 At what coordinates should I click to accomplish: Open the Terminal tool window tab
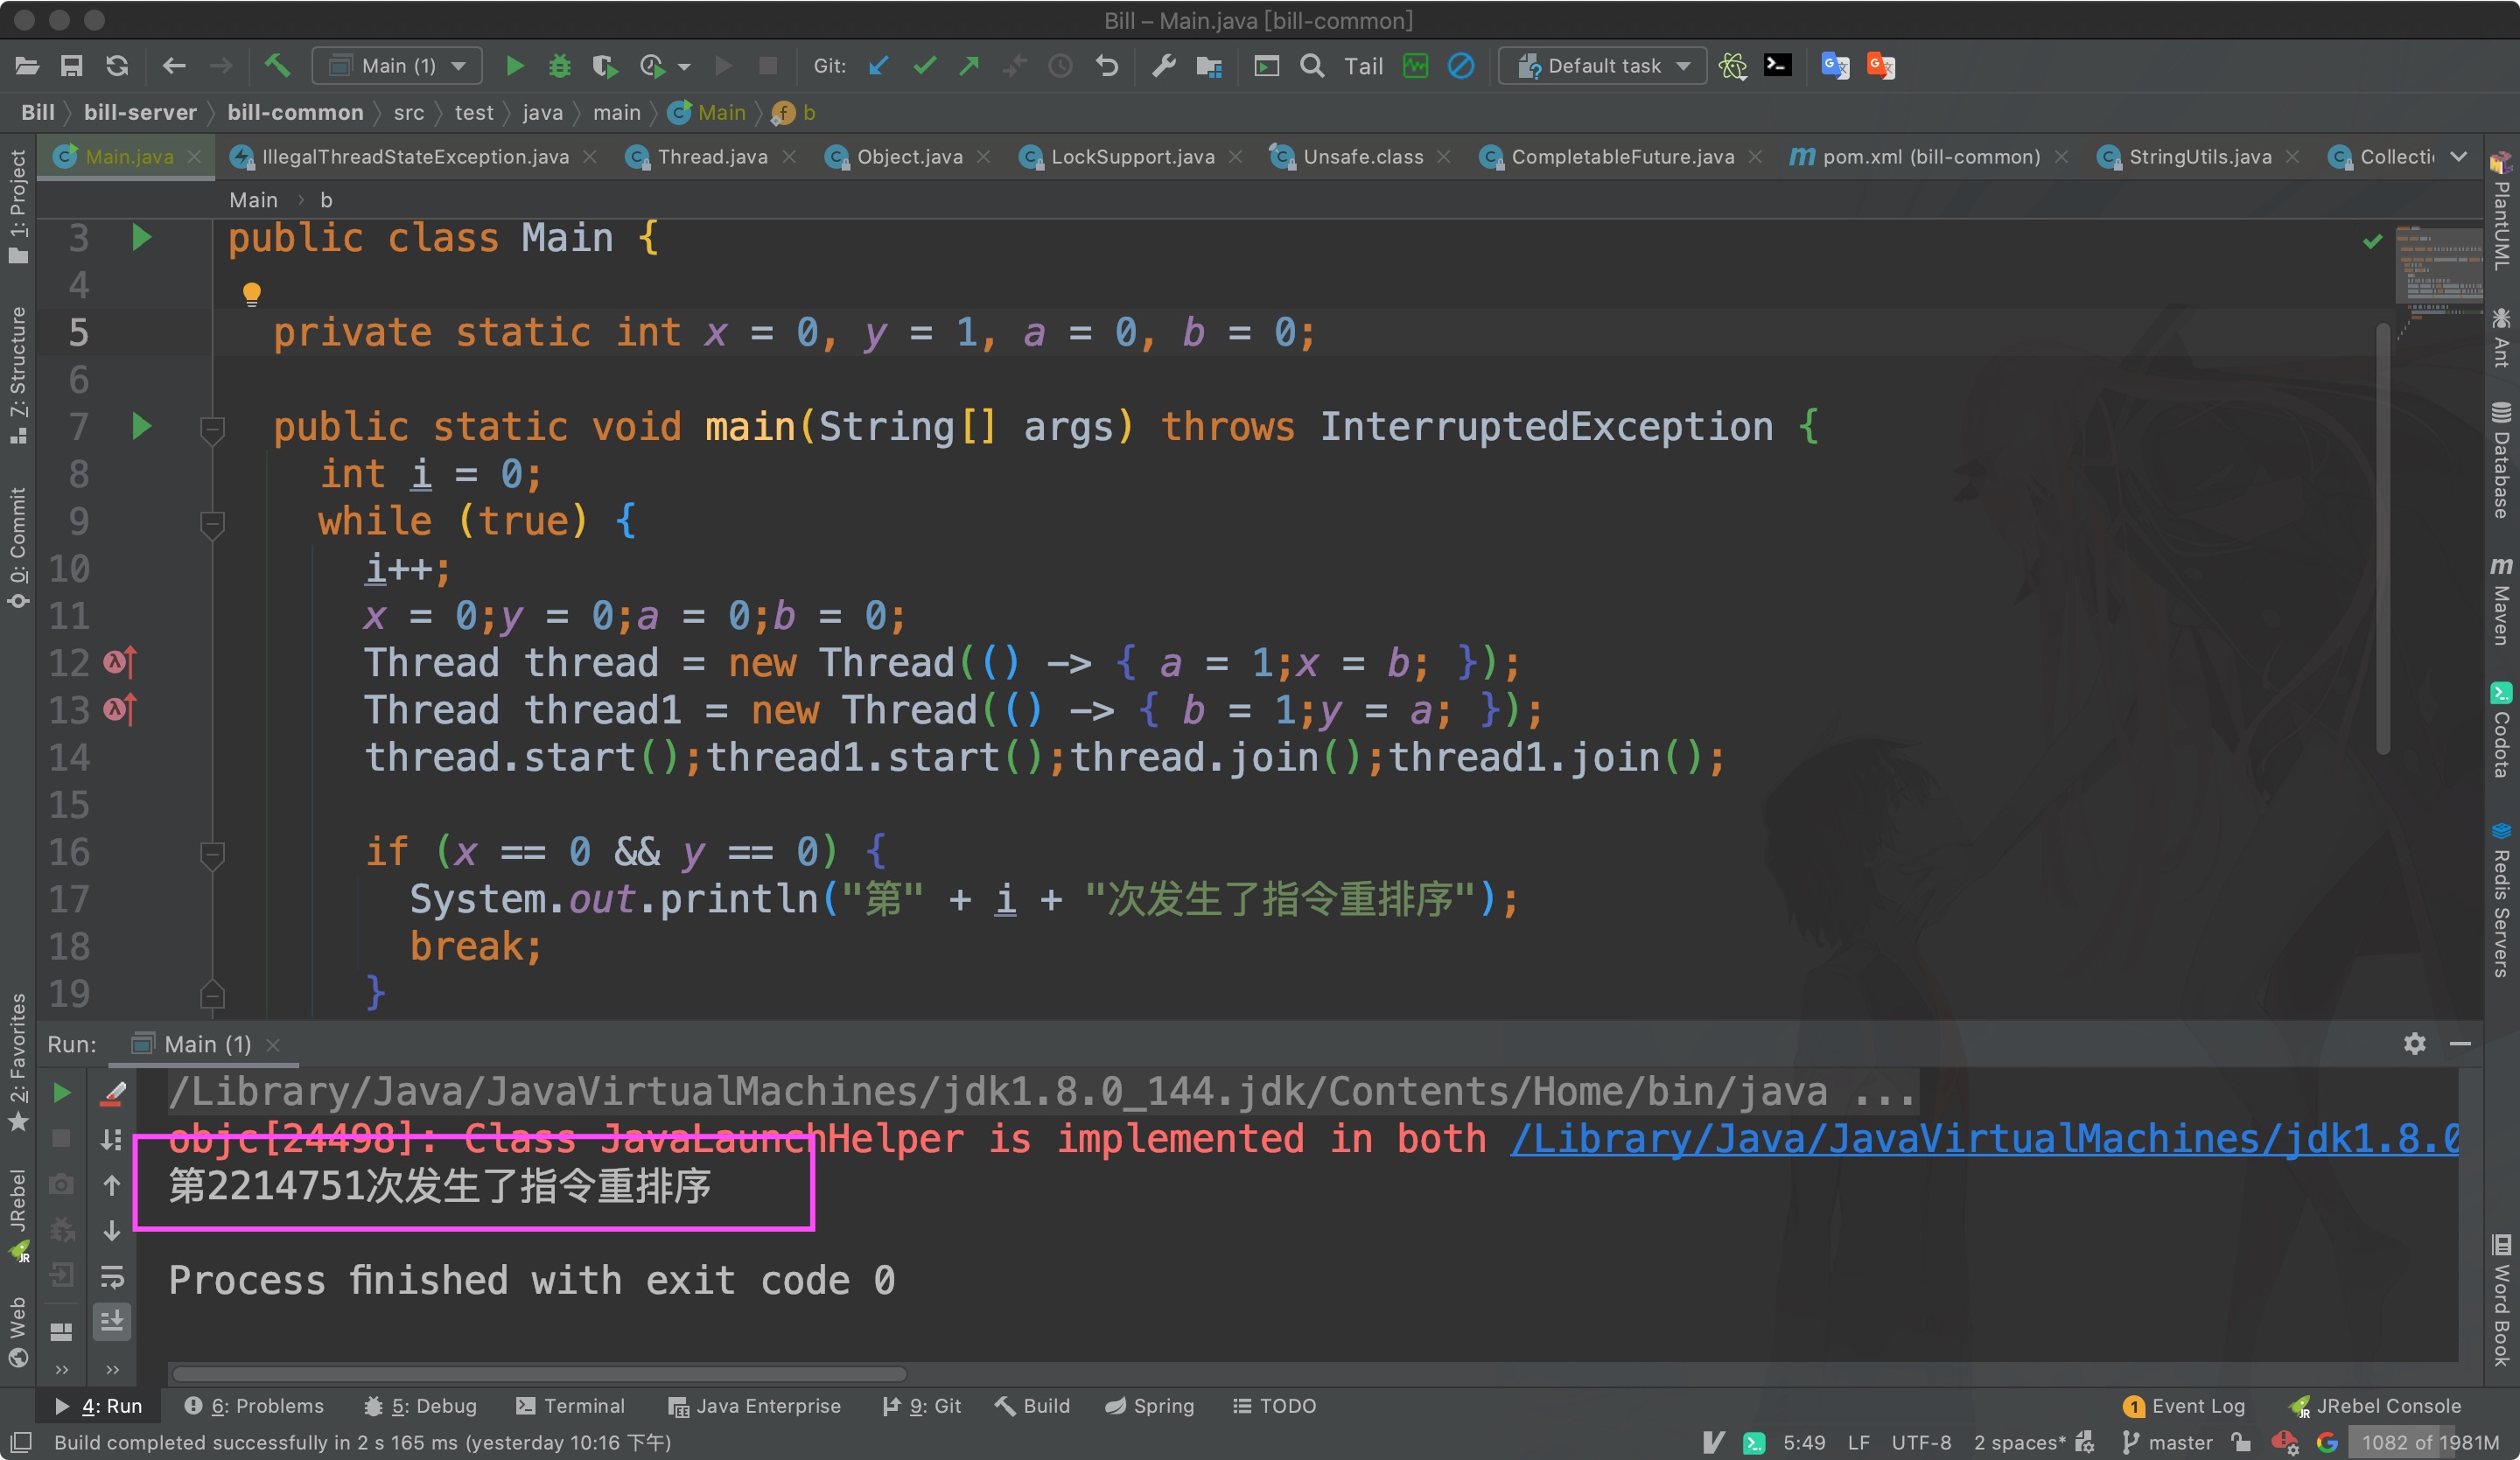571,1406
